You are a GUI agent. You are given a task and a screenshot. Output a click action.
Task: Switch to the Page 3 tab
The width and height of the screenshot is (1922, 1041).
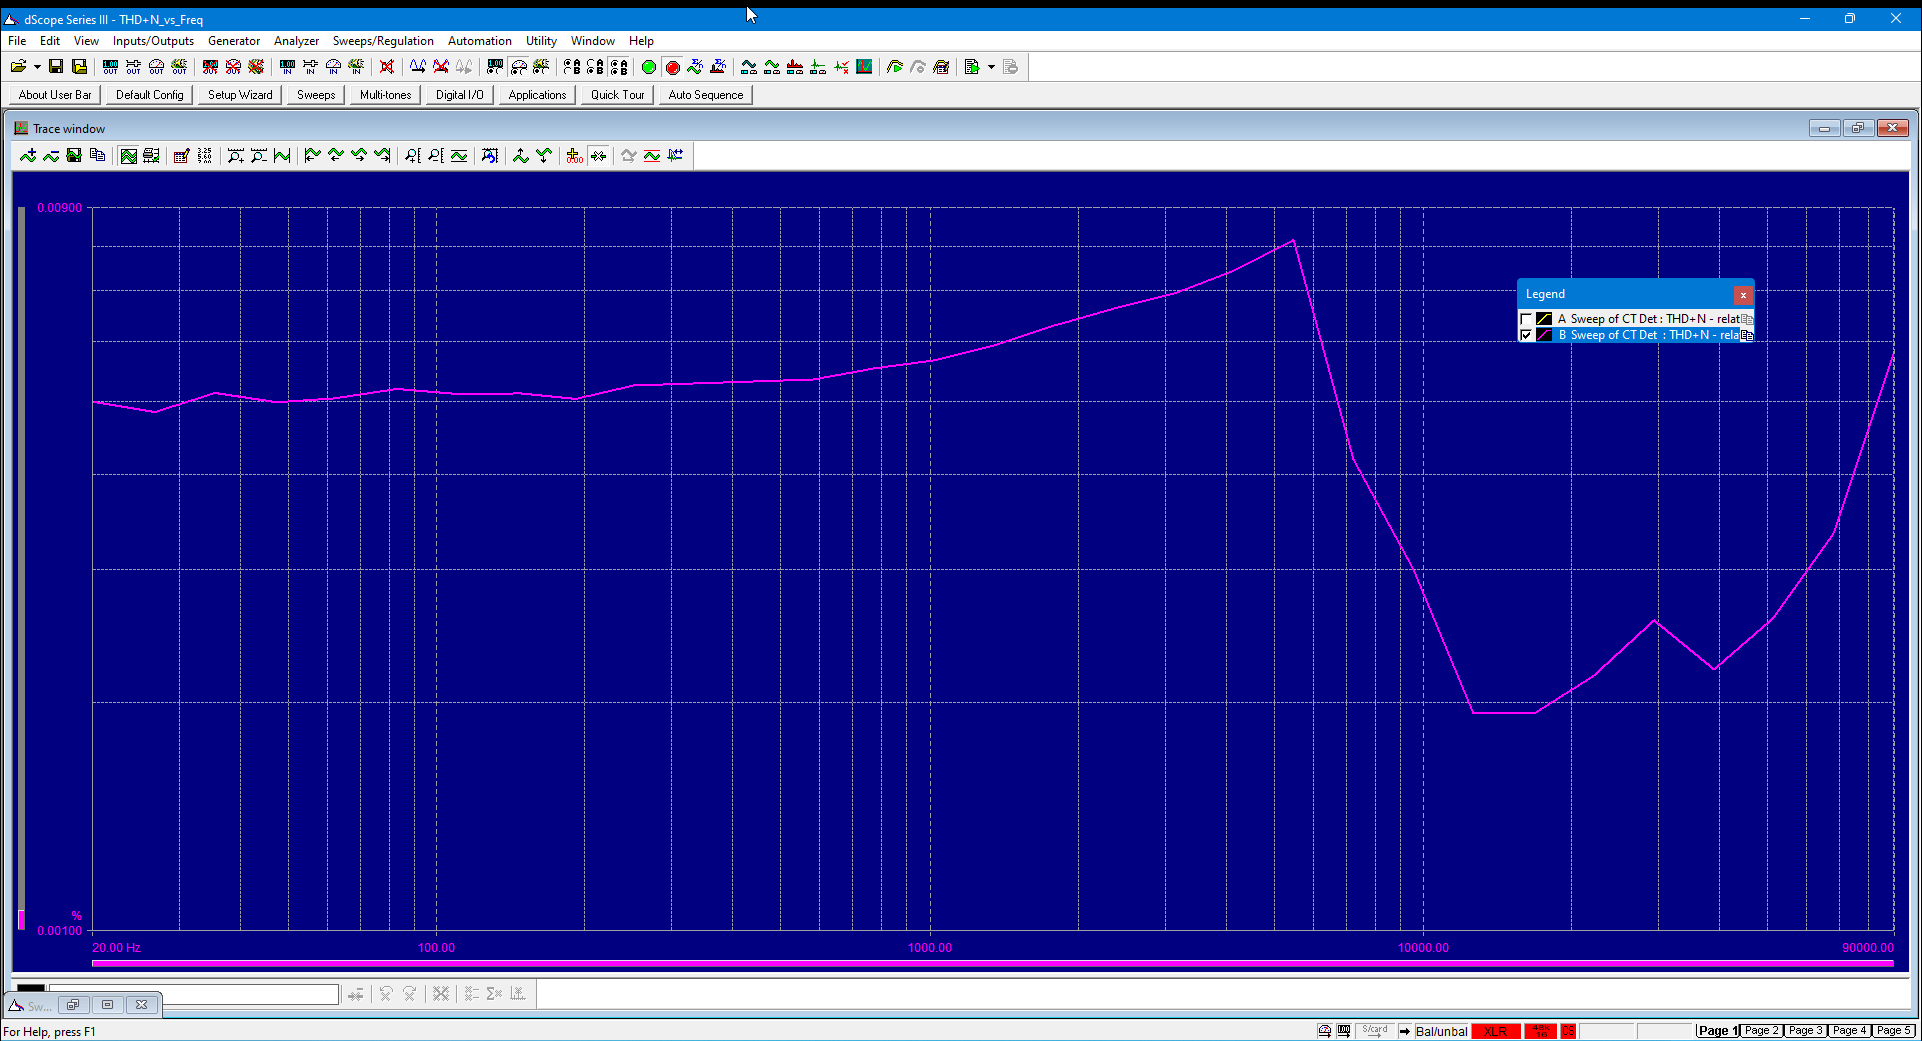[1806, 1031]
